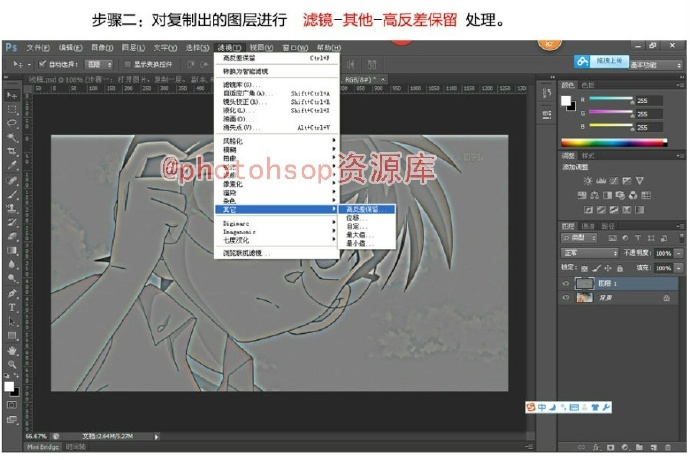Select the Hand tool
Screen dimensions: 690x460
12,351
